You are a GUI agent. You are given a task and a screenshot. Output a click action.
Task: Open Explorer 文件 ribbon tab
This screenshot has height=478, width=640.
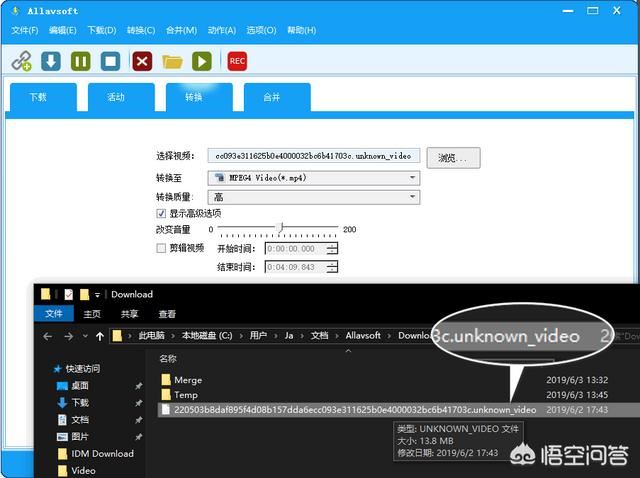[54, 313]
